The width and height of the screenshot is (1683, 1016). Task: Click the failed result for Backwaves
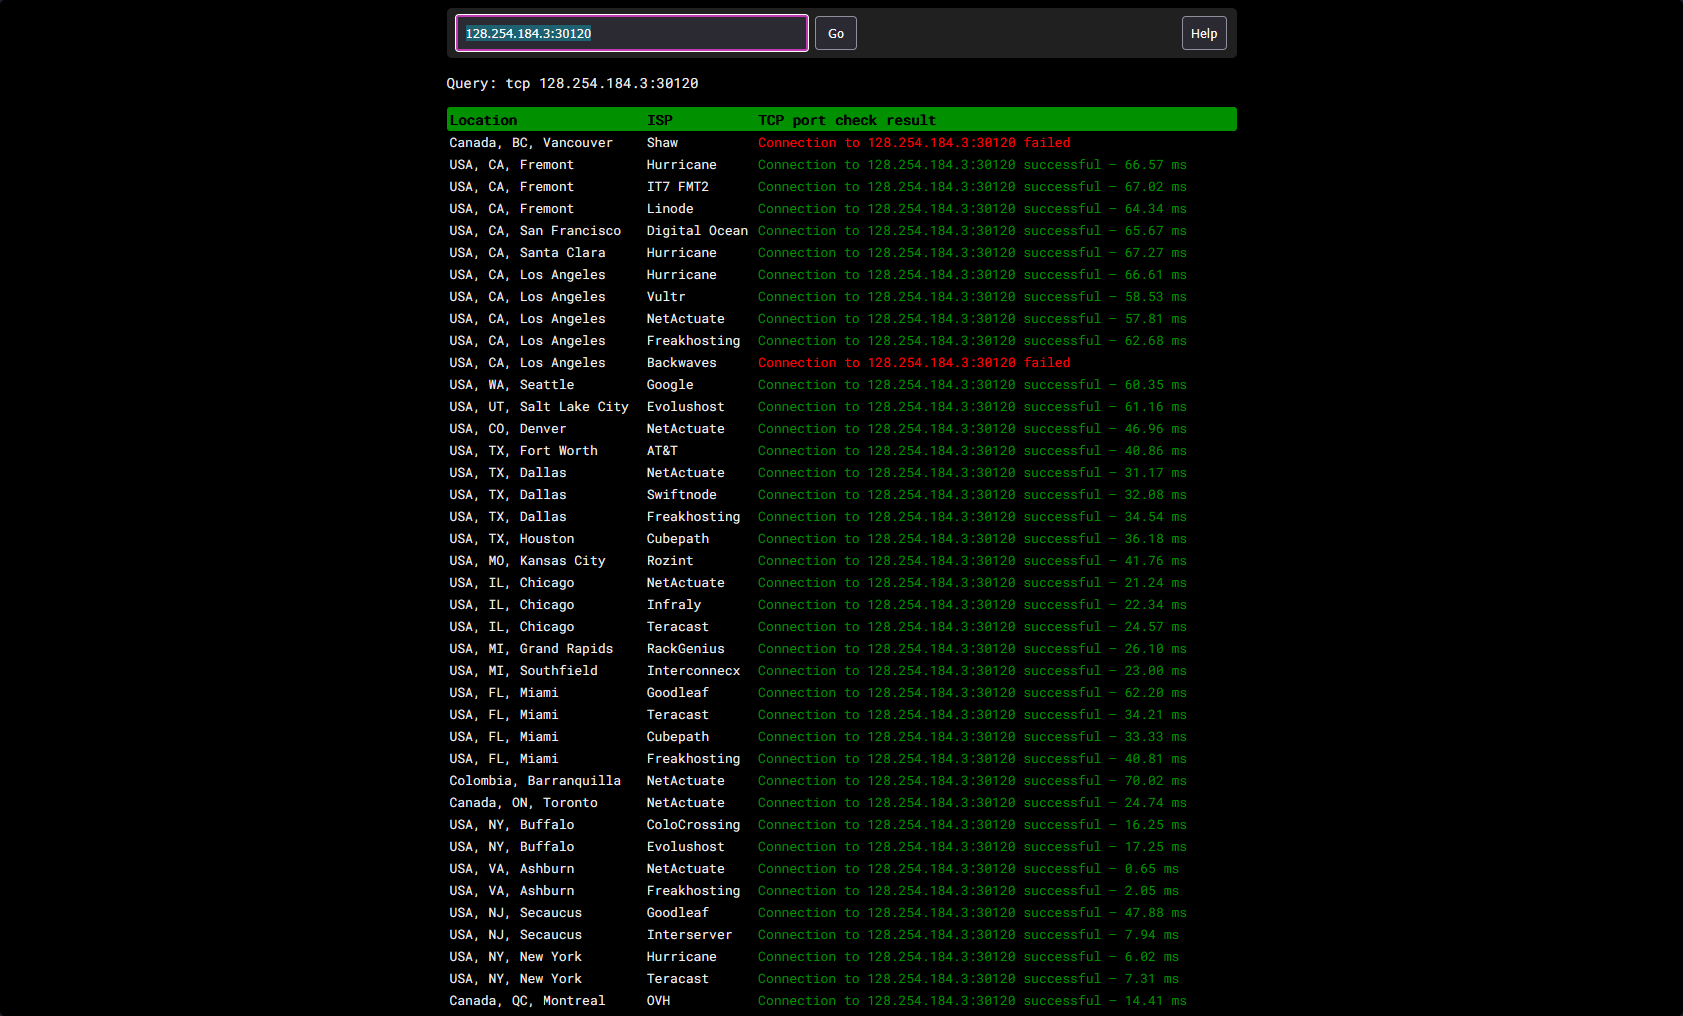coord(914,363)
